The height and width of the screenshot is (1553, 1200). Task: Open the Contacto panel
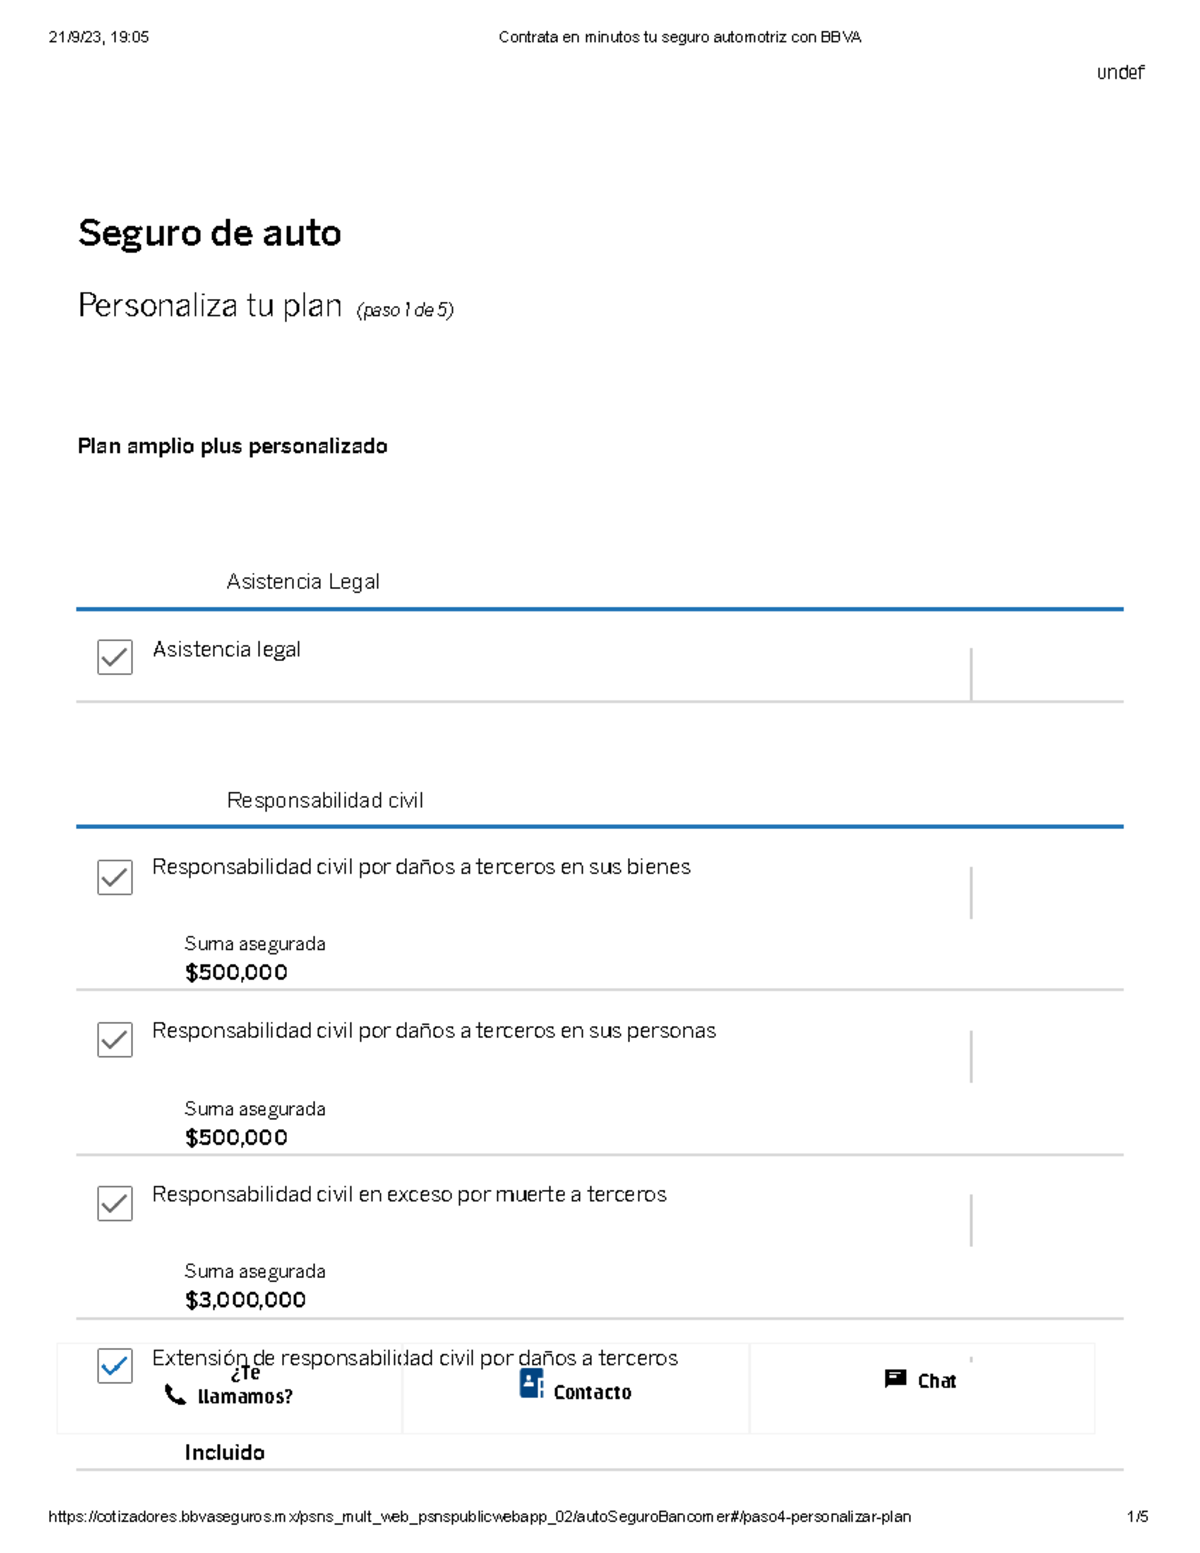[592, 1391]
